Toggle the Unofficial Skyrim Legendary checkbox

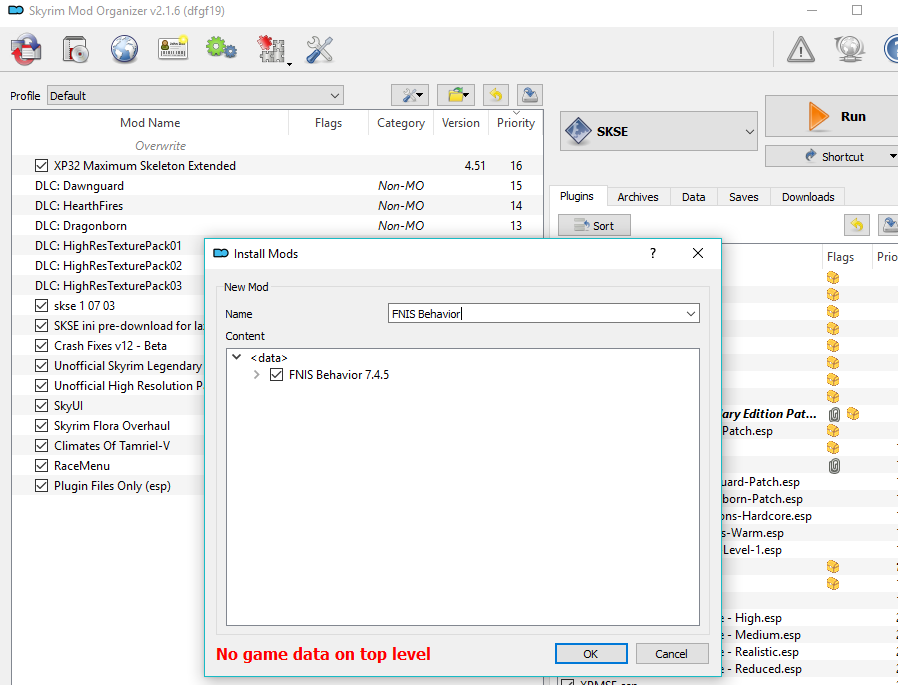(x=41, y=365)
